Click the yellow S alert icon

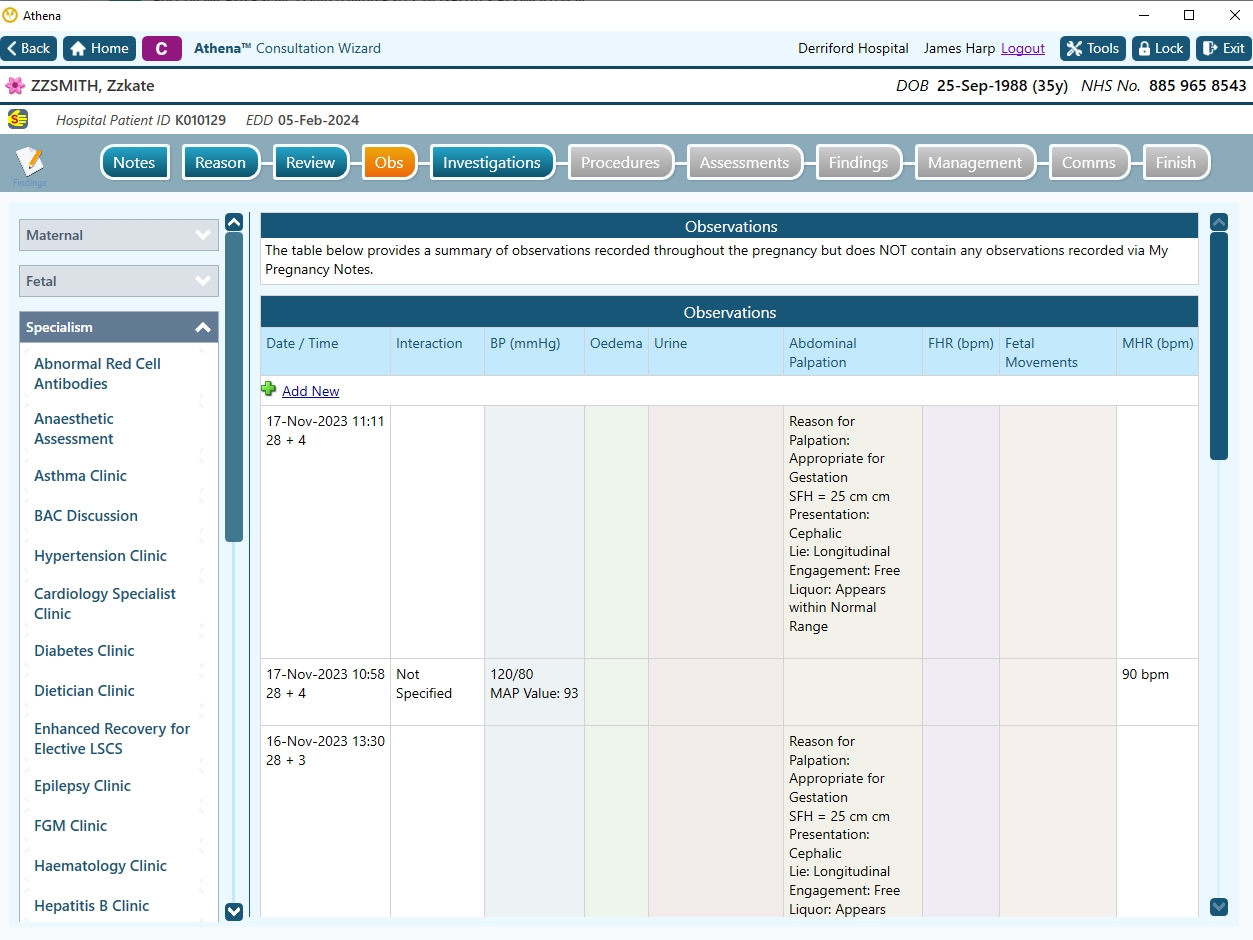click(18, 119)
